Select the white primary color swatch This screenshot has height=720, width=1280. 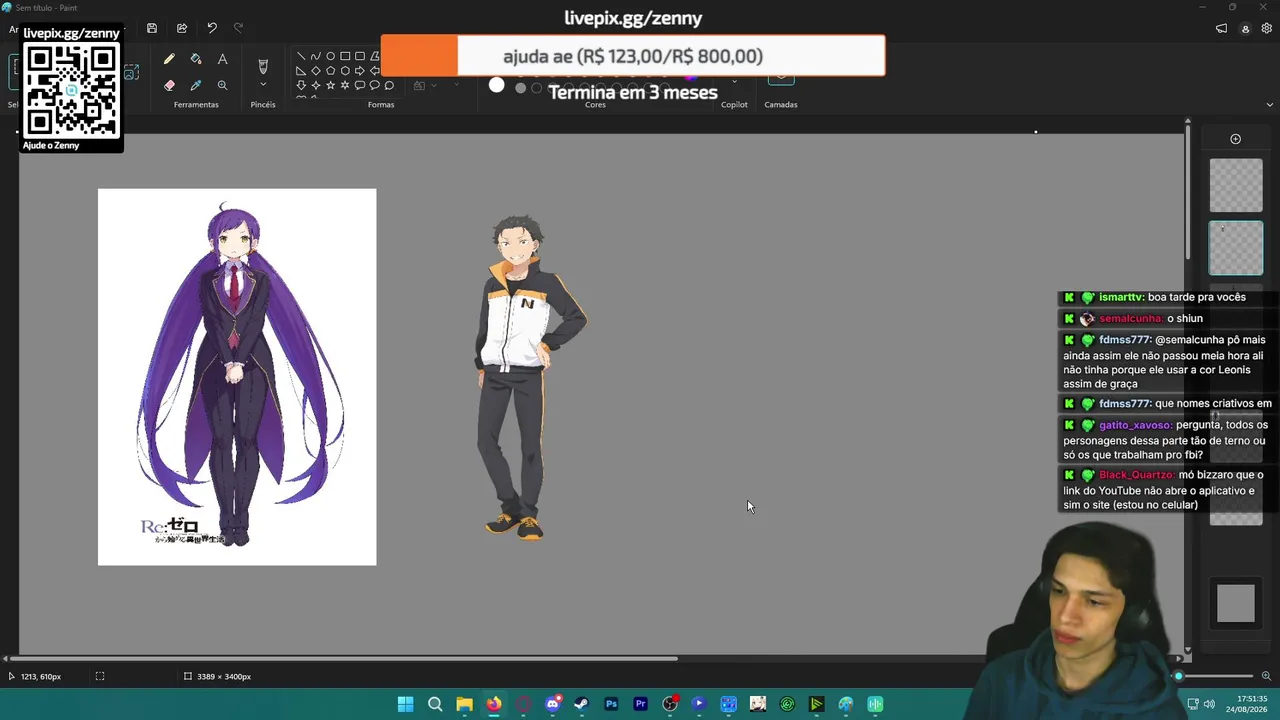click(497, 86)
